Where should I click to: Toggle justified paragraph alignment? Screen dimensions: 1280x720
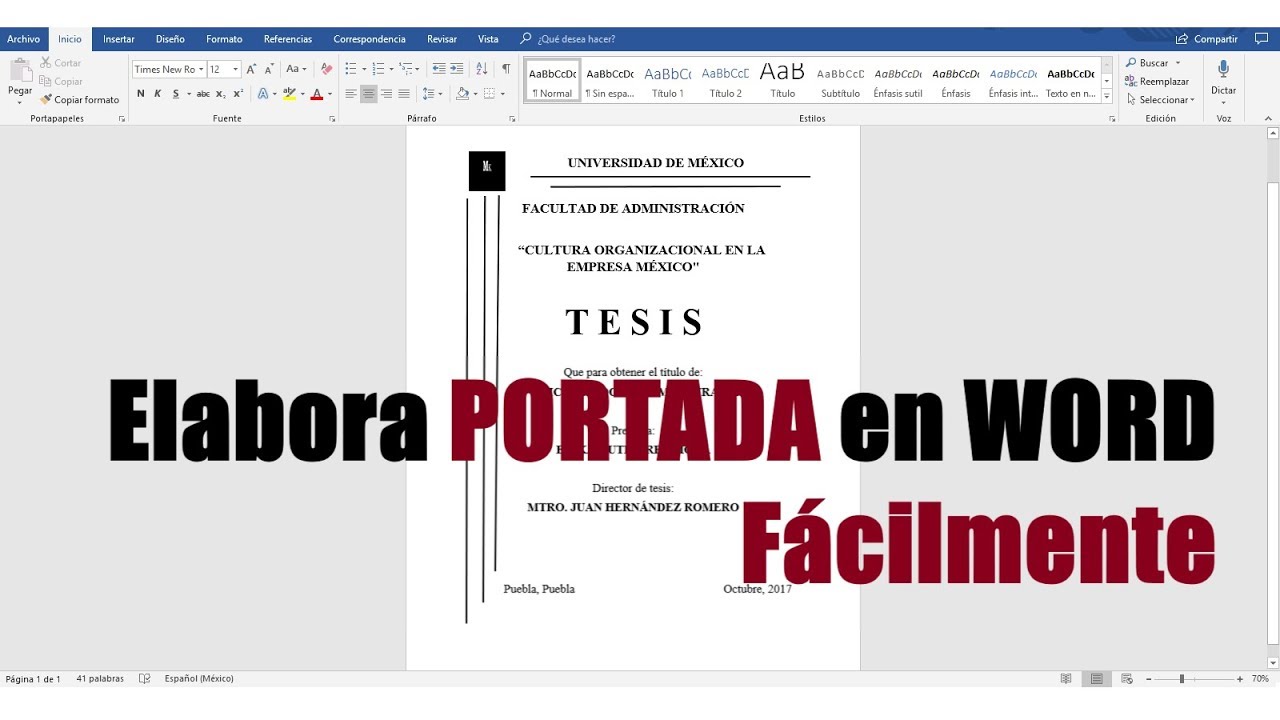(x=404, y=93)
